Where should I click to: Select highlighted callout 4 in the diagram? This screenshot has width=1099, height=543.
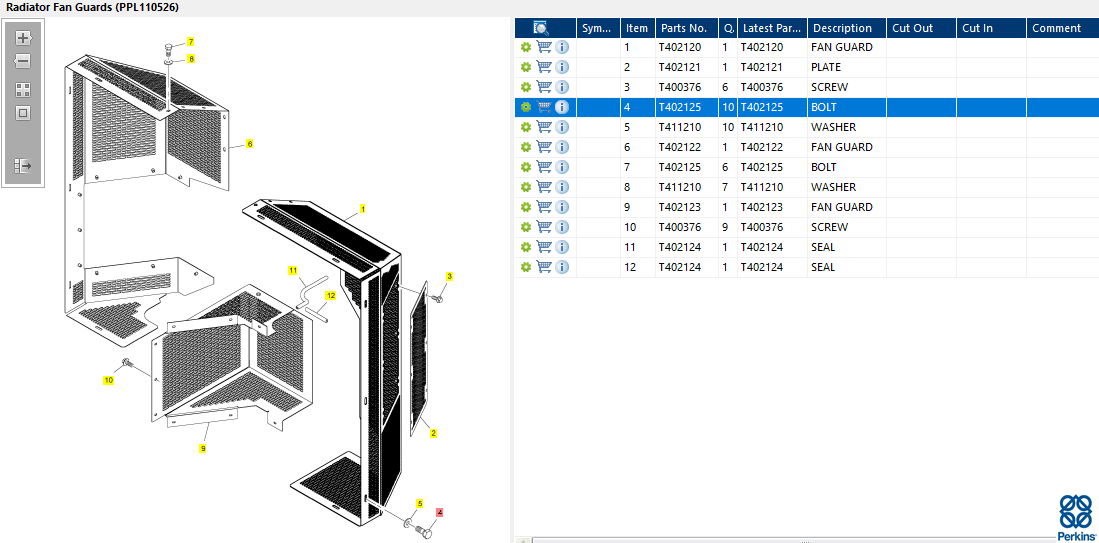coord(440,512)
